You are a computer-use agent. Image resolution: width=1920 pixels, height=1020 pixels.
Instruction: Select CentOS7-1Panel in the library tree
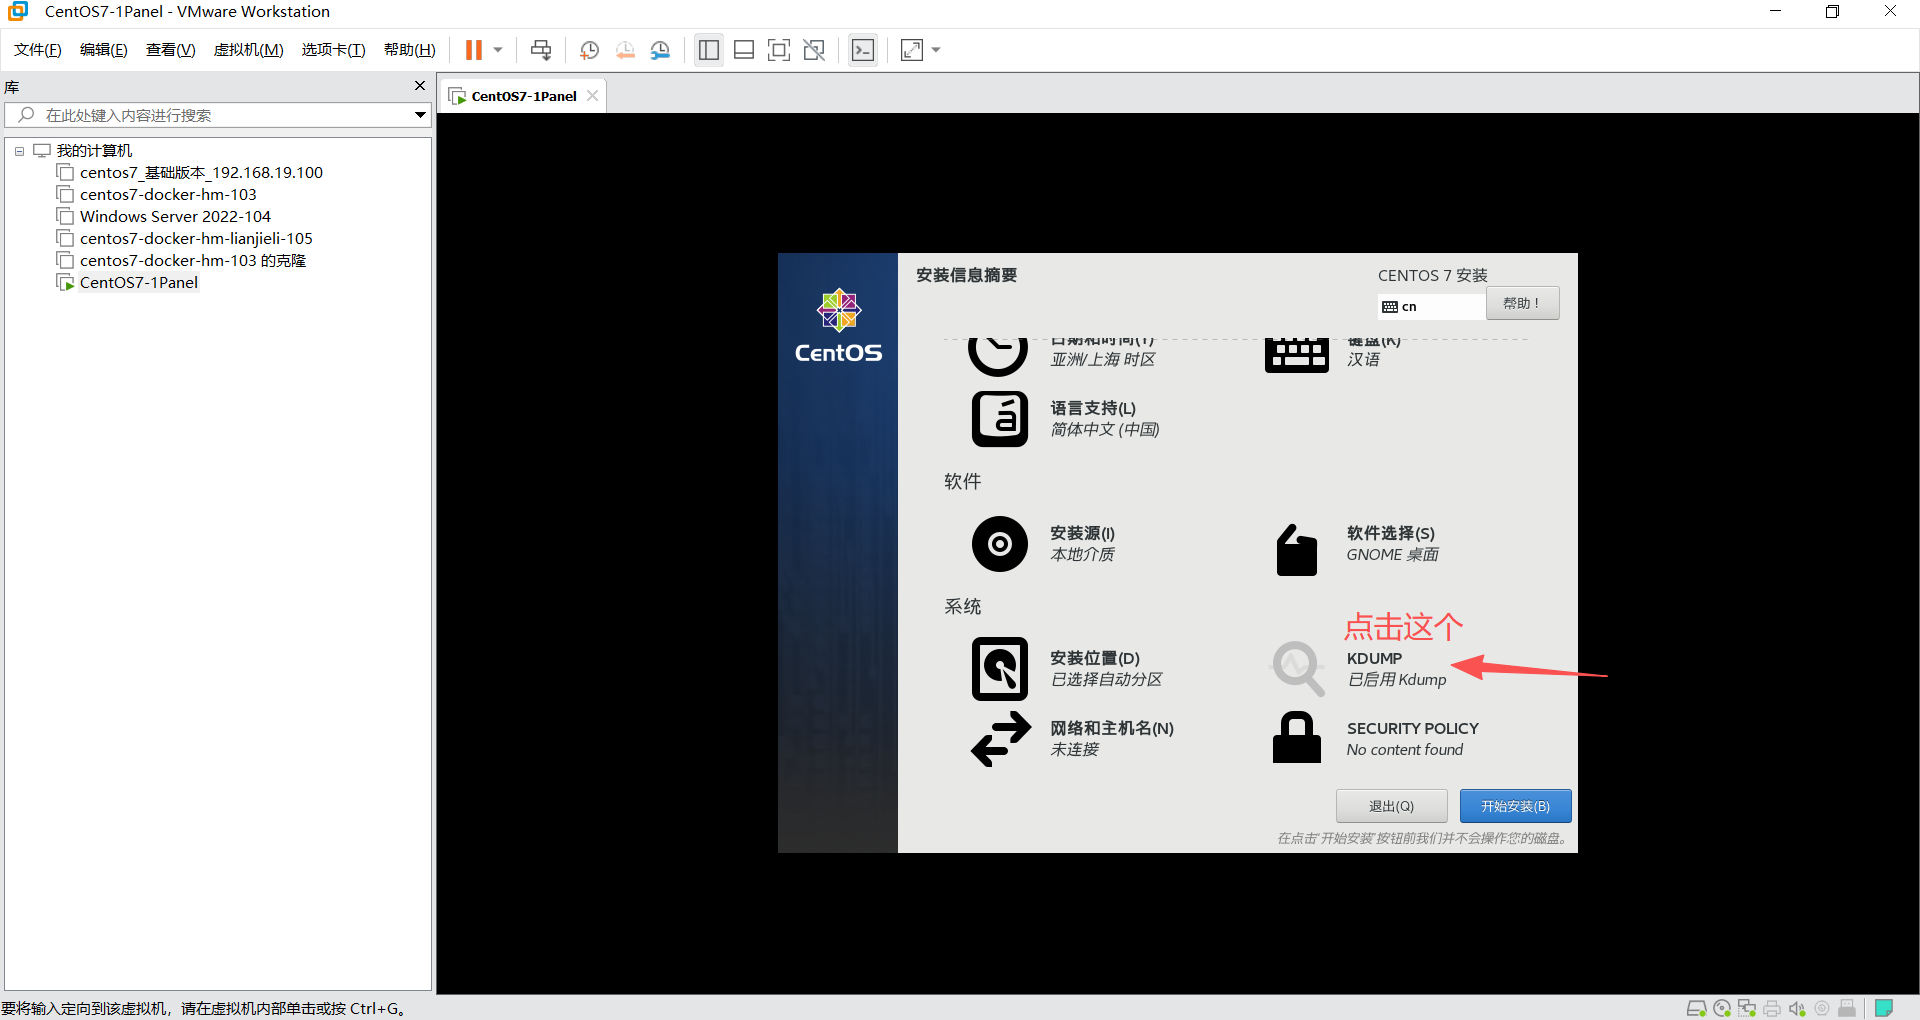(x=139, y=283)
